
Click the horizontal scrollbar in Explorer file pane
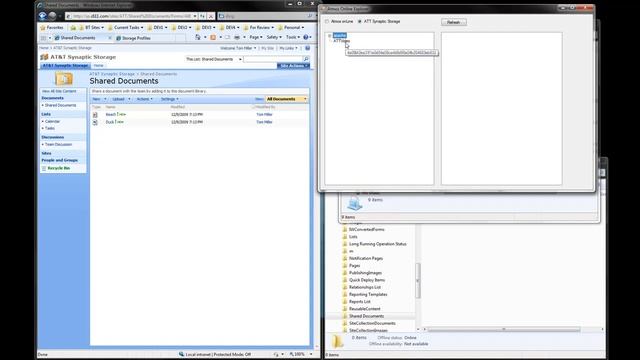[504, 329]
